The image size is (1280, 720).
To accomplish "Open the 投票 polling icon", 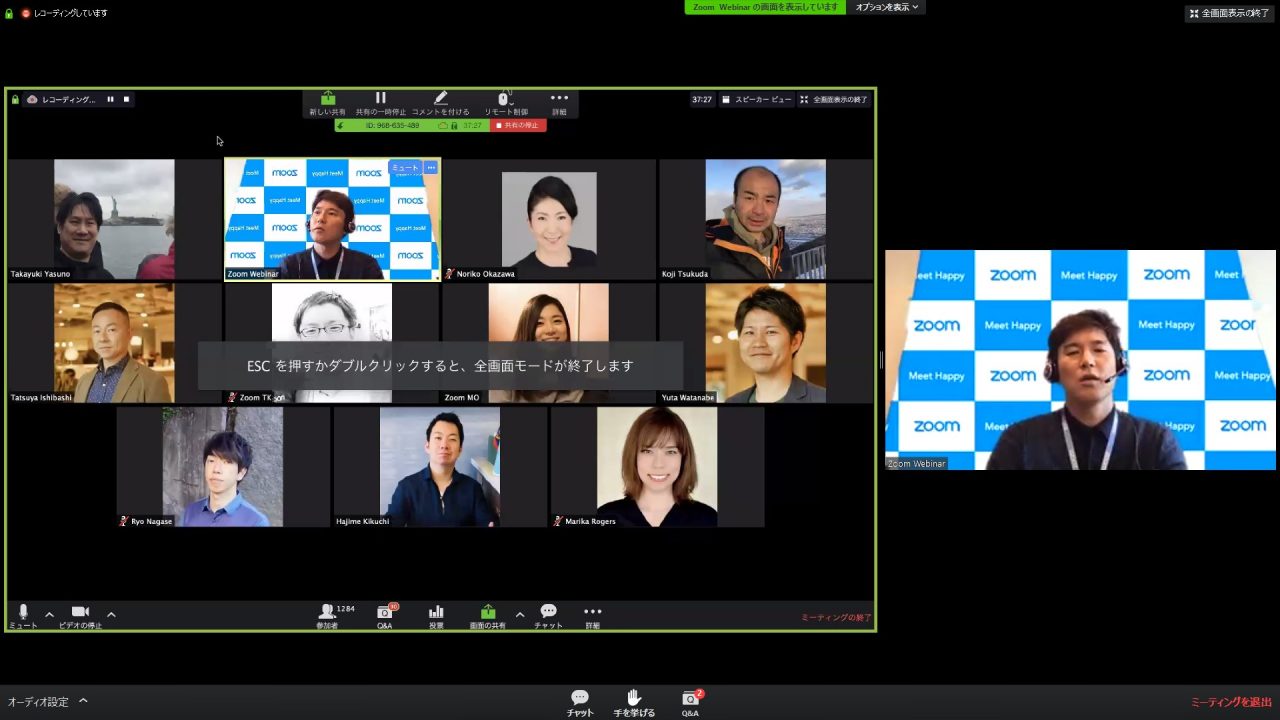I will (436, 616).
